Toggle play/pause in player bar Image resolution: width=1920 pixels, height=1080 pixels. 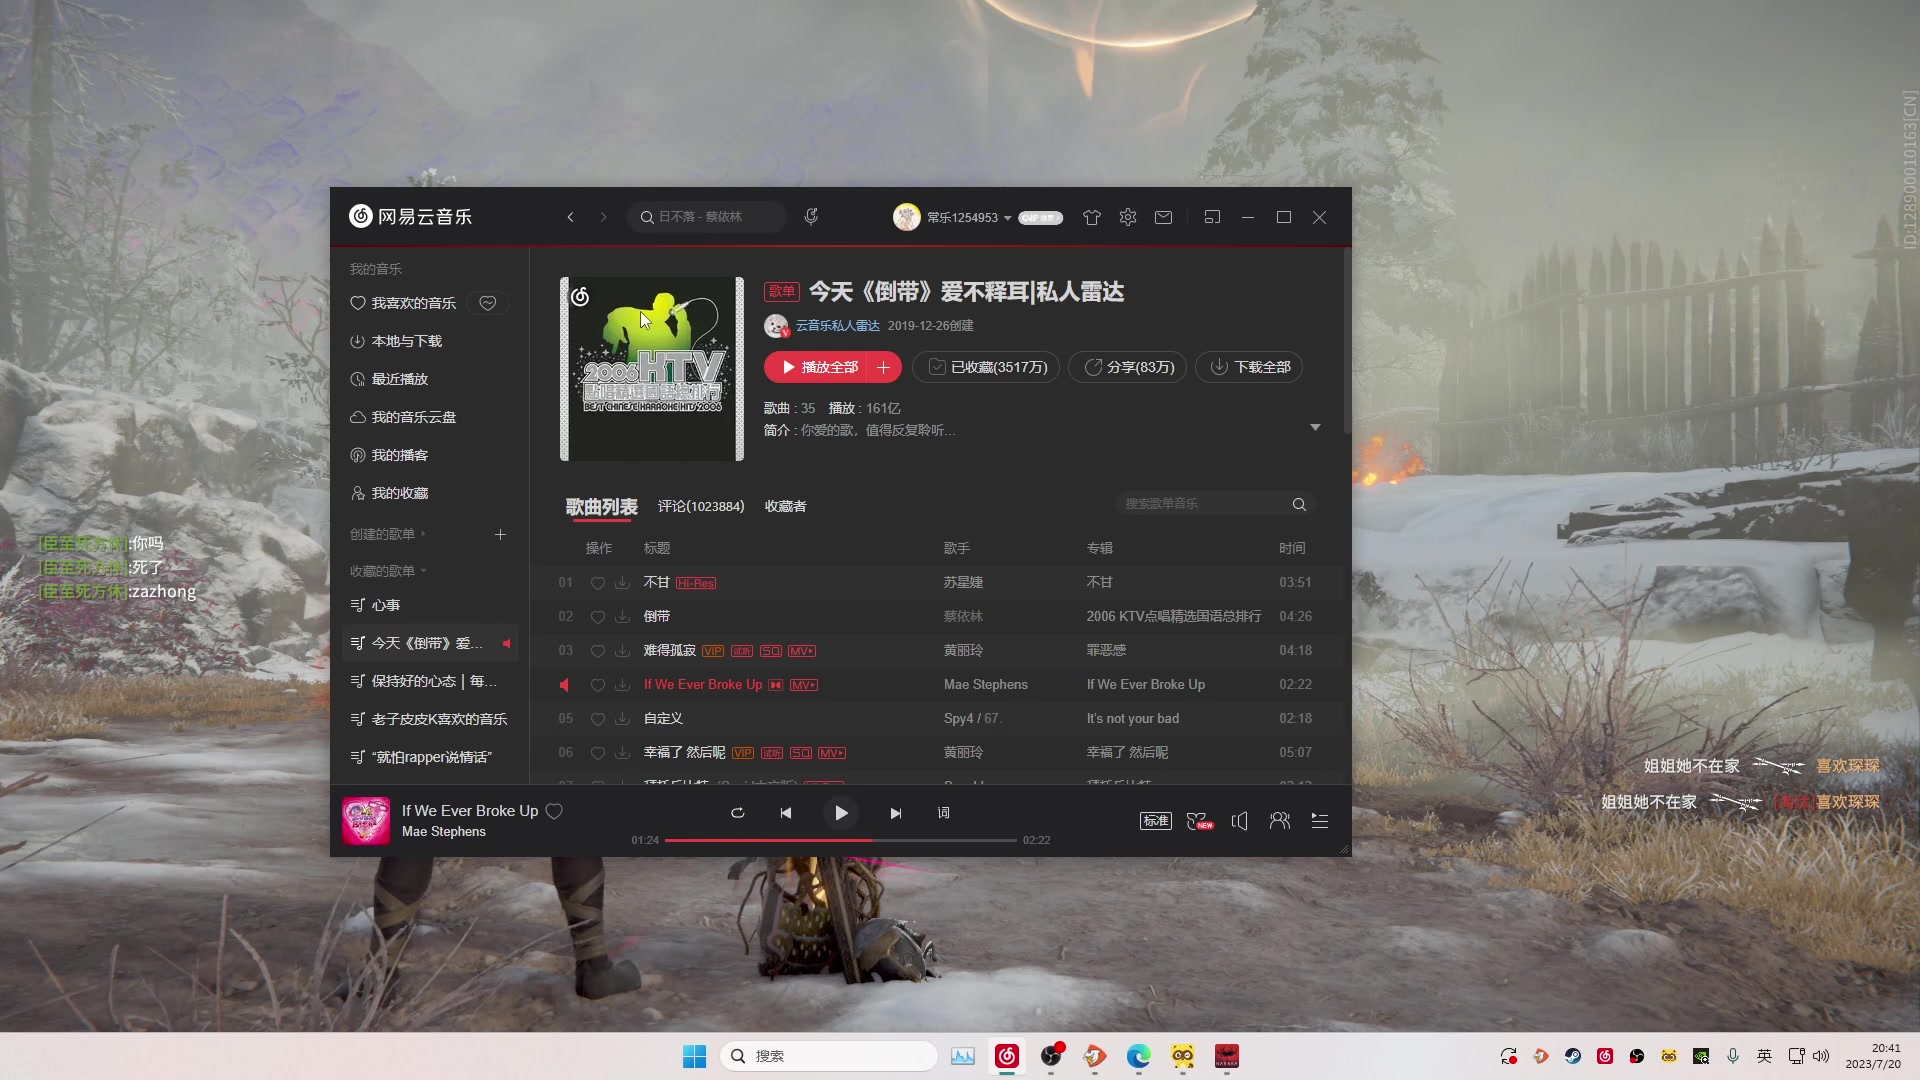click(841, 813)
